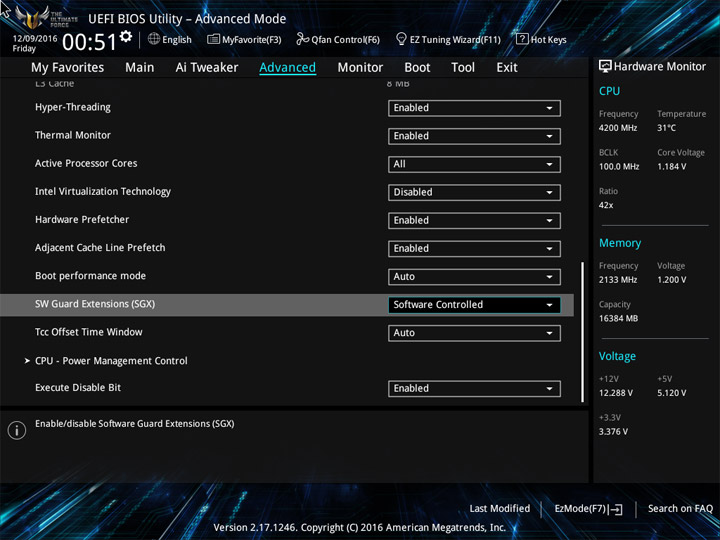Viewport: 720px width, 540px height.
Task: Open the Hyper-Threading dropdown
Action: click(x=474, y=108)
